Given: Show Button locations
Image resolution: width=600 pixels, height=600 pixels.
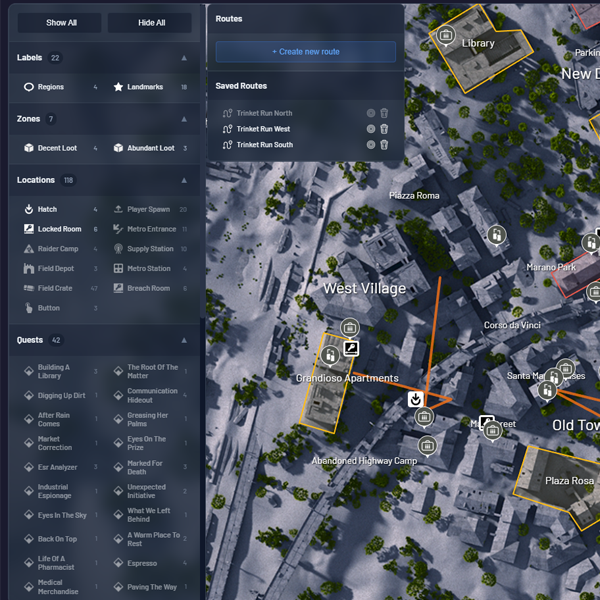Looking at the screenshot, I should 60,308.
